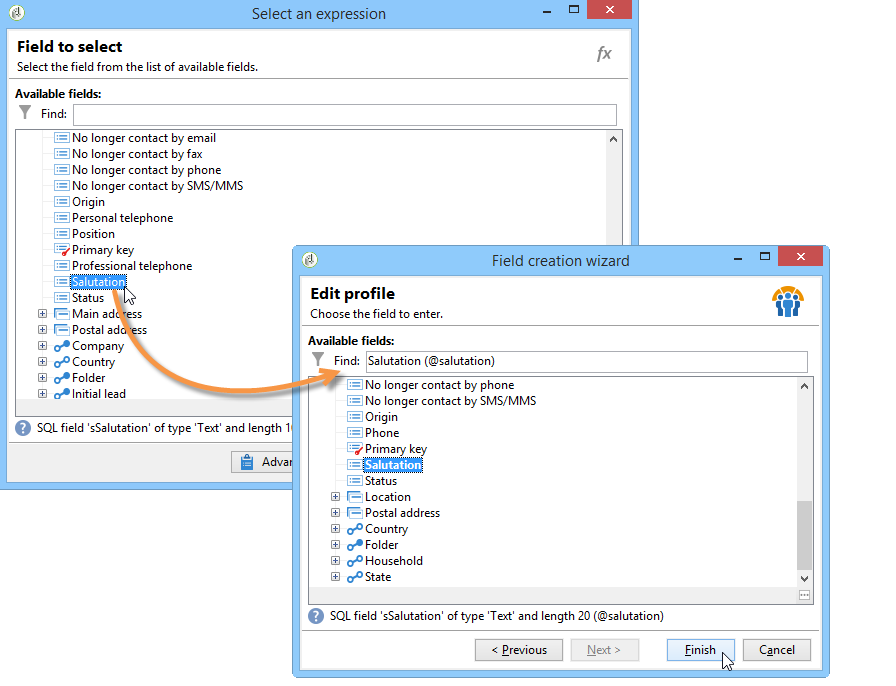896x686 pixels.
Task: Click the scroll down arrow in the wizard list
Action: [x=805, y=579]
